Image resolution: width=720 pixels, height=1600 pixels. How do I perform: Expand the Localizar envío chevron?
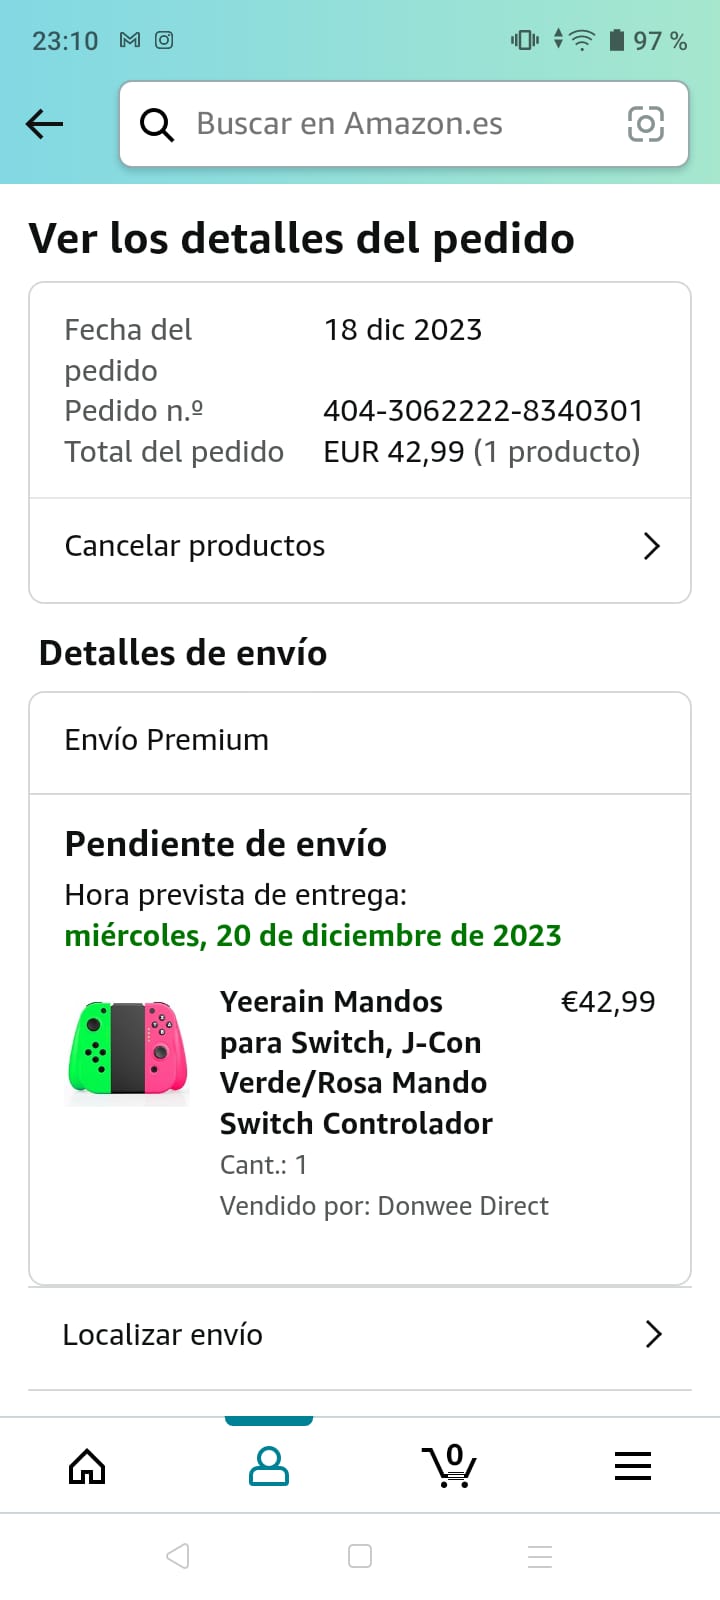[654, 1334]
